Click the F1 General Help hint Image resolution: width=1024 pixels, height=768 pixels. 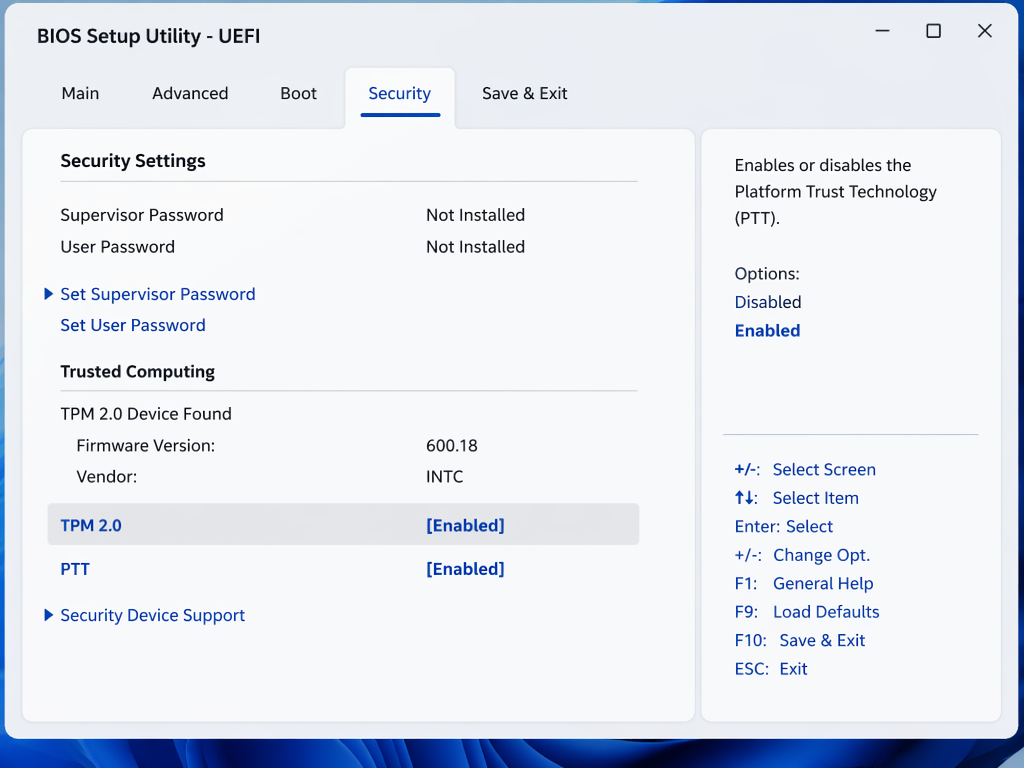click(x=803, y=583)
